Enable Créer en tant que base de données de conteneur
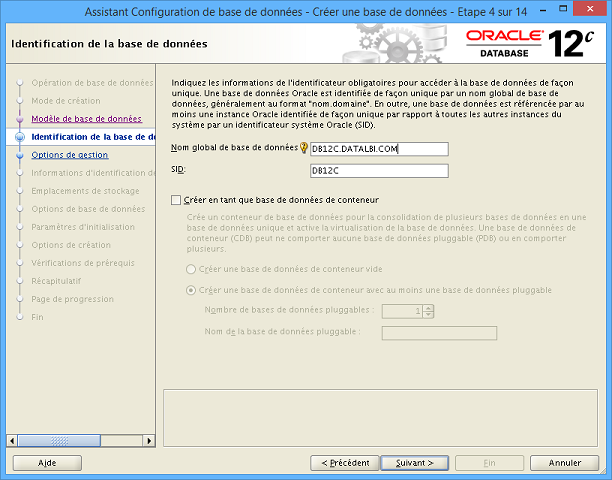This screenshot has width=612, height=480. (x=176, y=200)
